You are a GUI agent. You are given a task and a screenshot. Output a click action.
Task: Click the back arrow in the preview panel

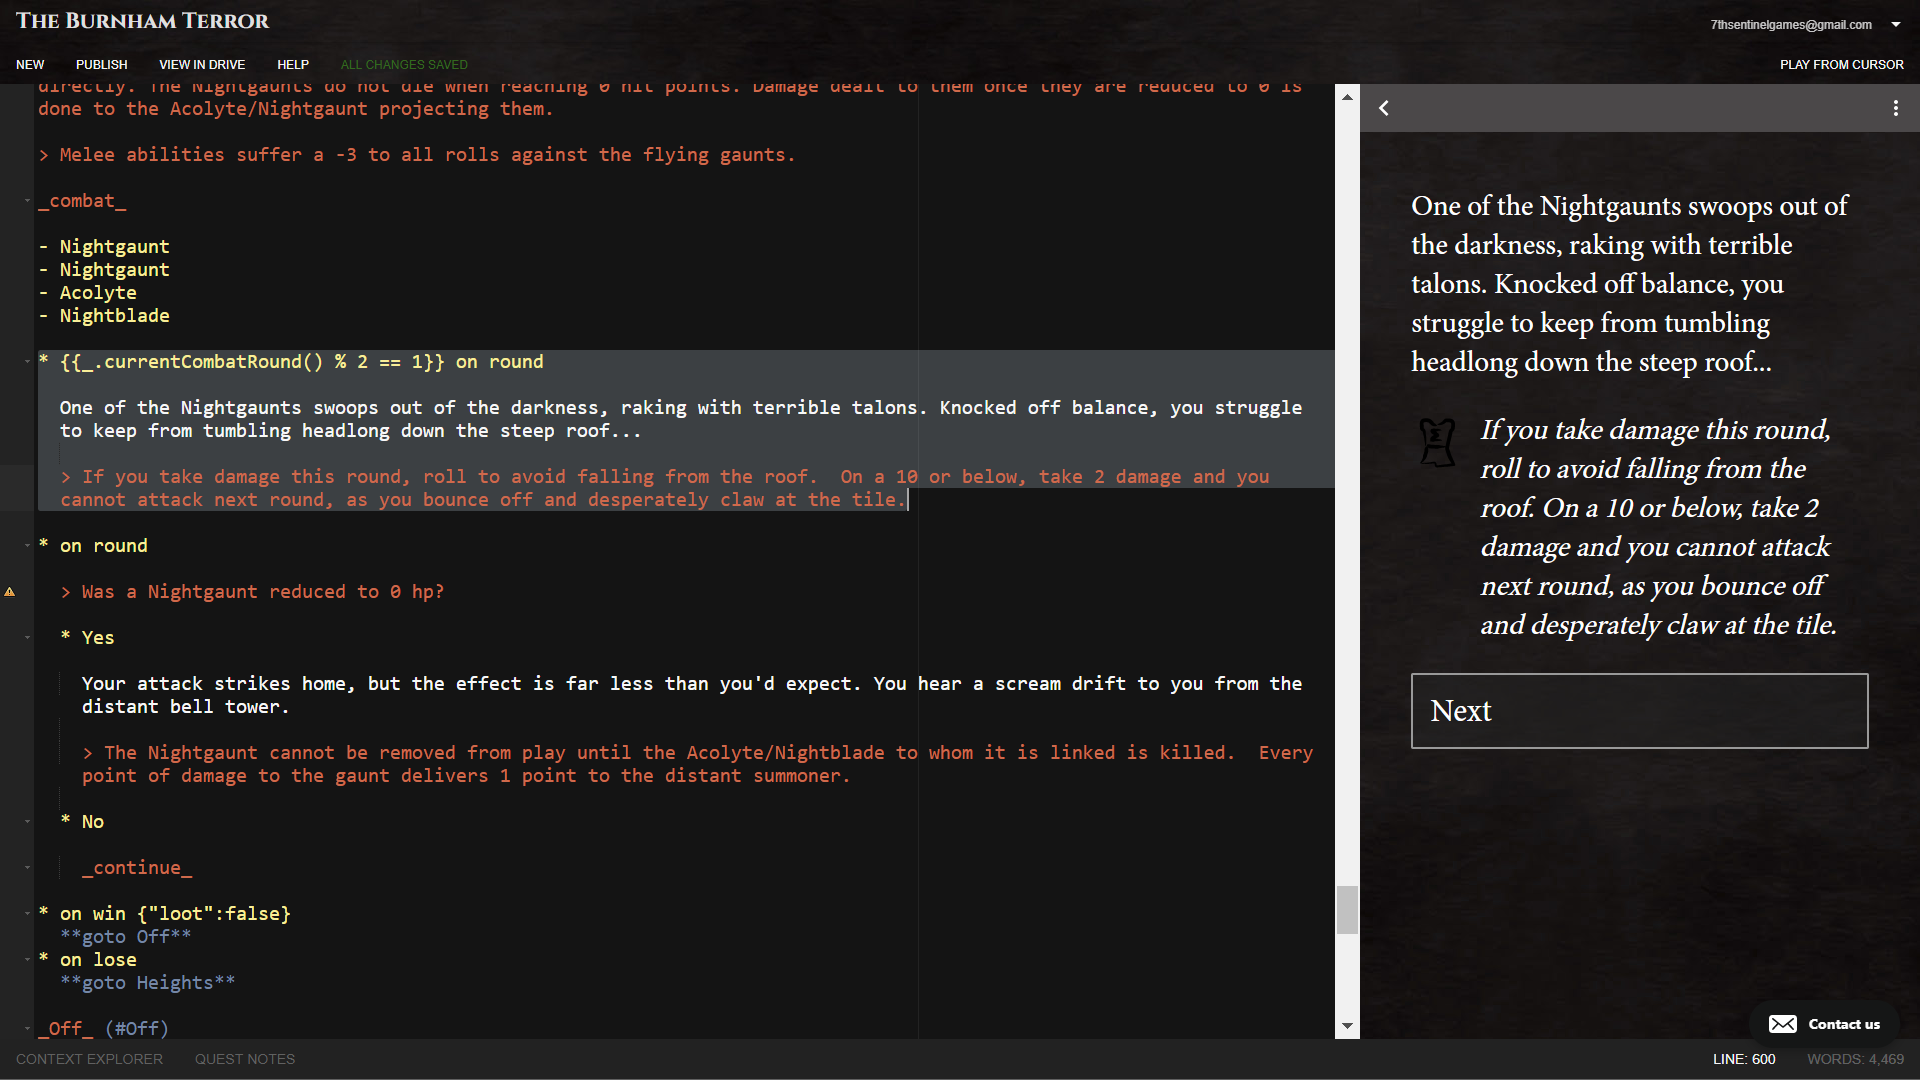click(1384, 108)
